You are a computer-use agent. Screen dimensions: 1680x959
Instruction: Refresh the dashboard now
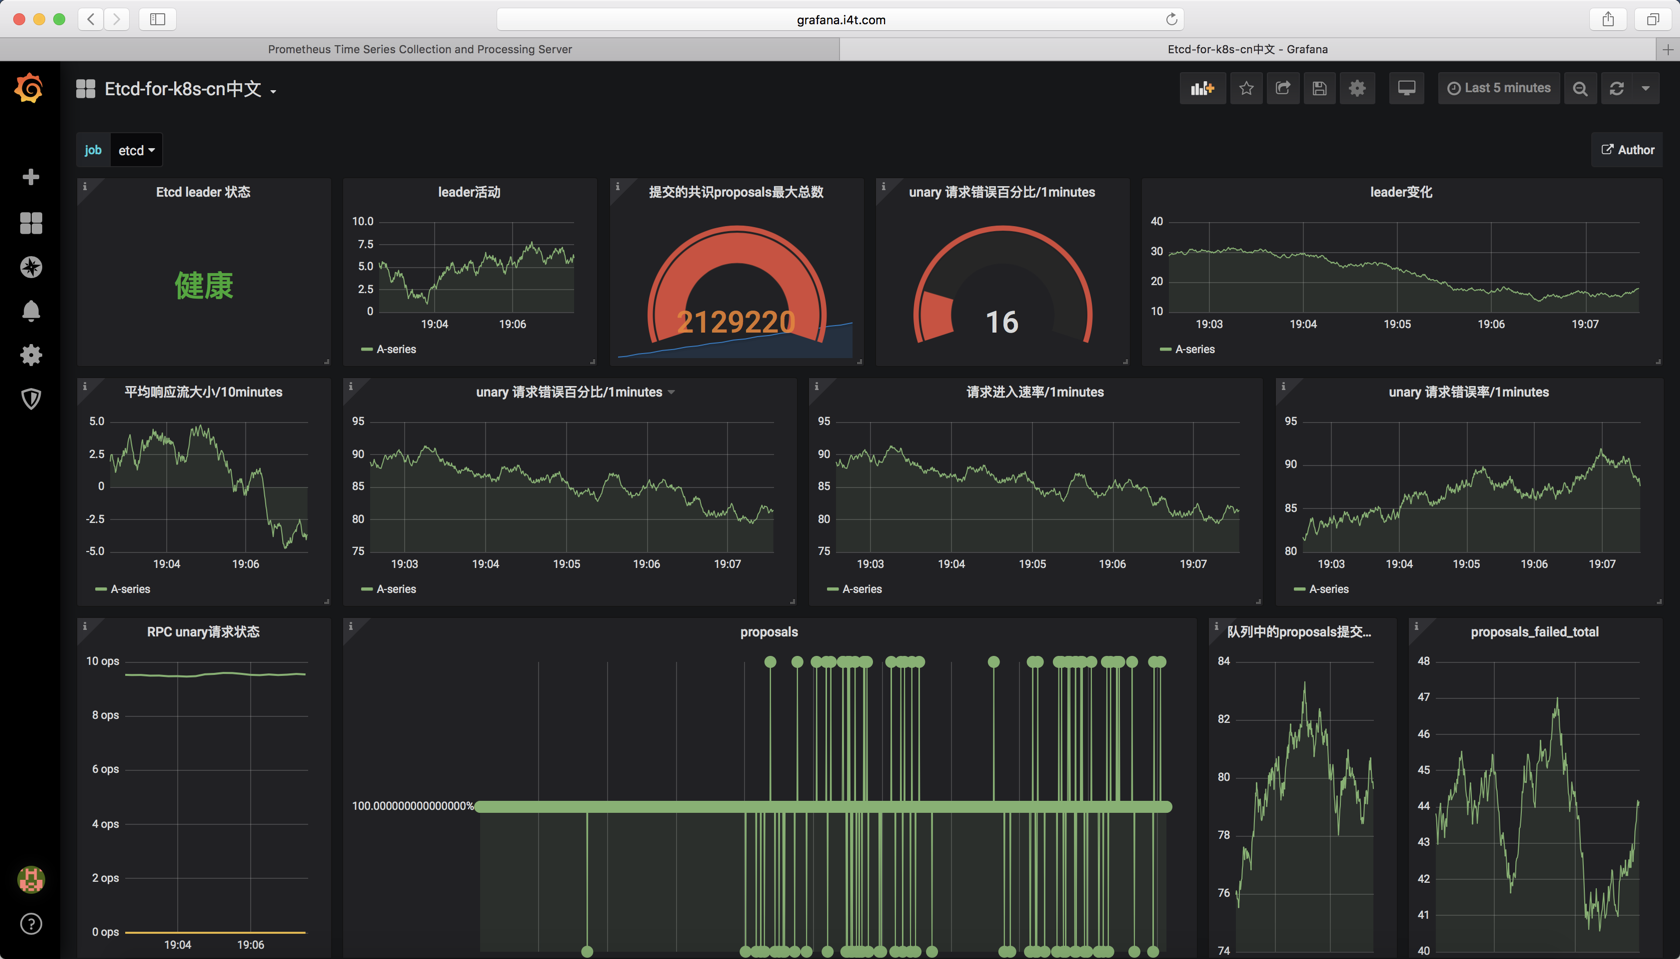pyautogui.click(x=1616, y=88)
